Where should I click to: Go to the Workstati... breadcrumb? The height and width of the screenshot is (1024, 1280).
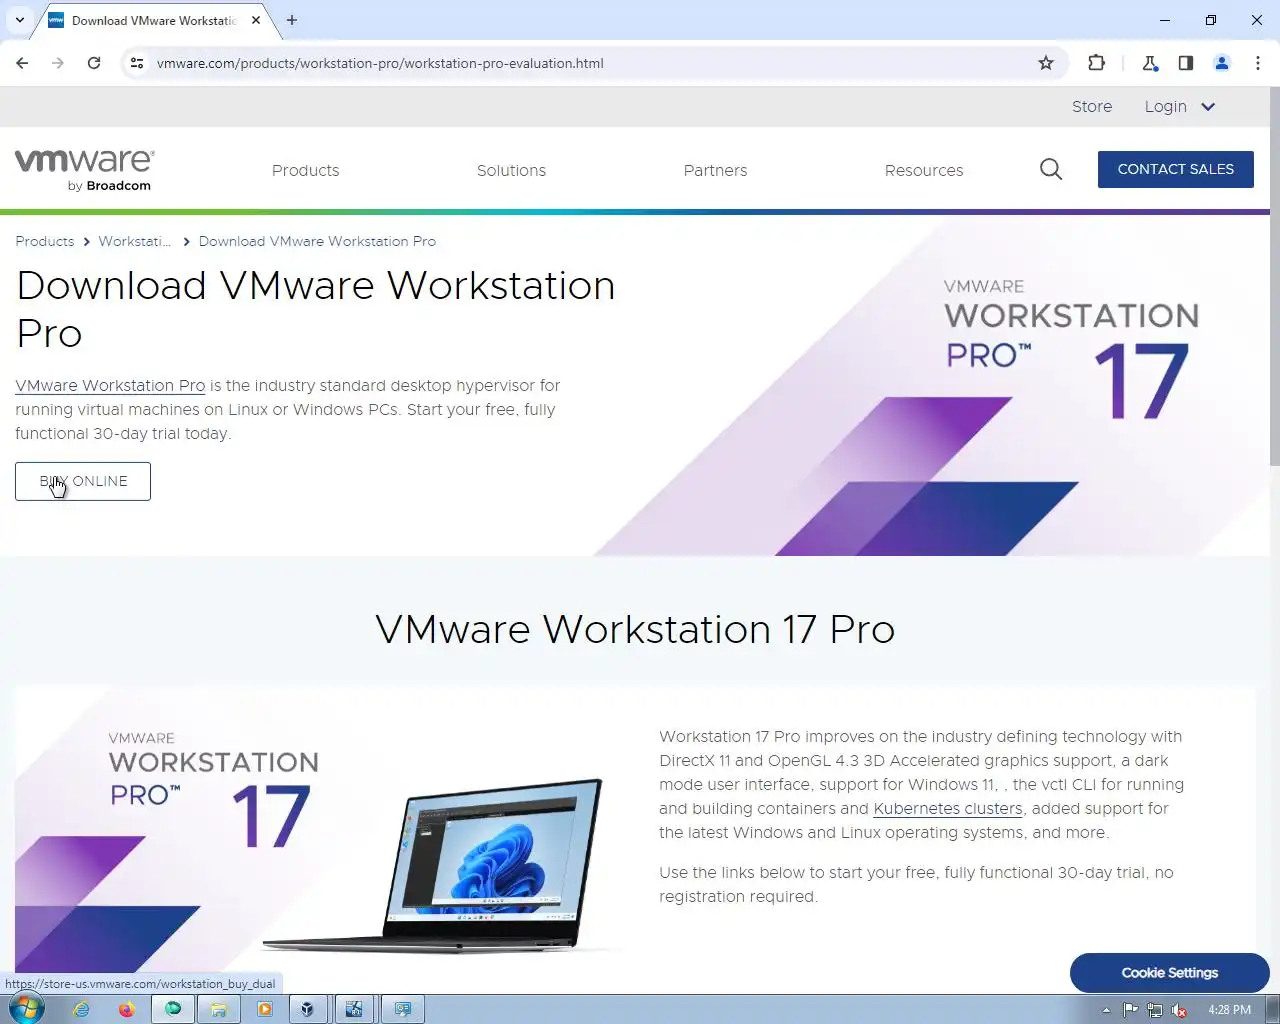pos(134,241)
